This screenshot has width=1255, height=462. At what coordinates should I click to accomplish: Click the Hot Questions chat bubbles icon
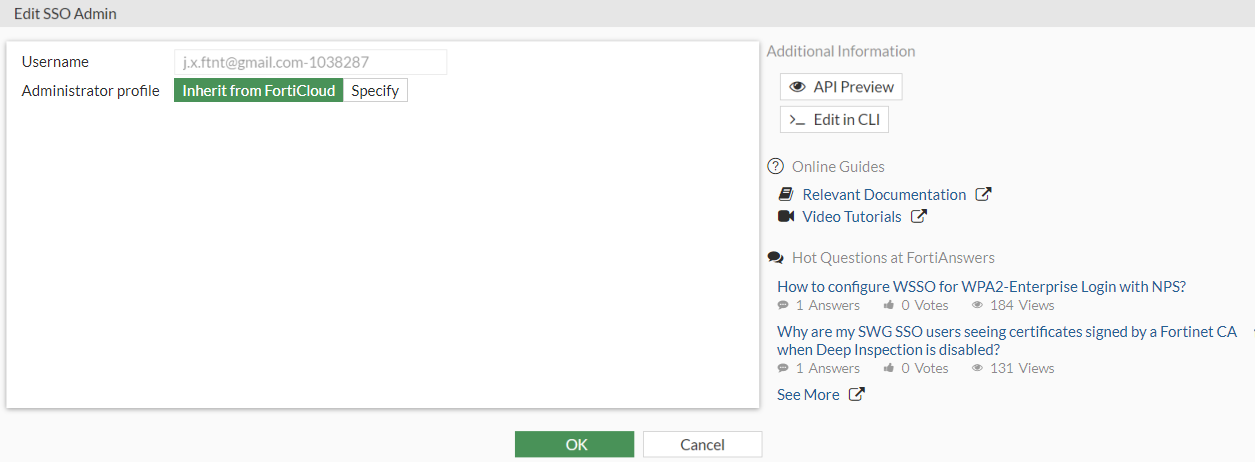[x=775, y=258]
